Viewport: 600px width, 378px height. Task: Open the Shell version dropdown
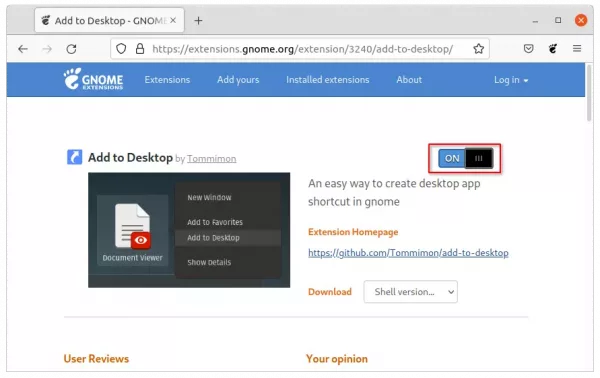pos(411,292)
